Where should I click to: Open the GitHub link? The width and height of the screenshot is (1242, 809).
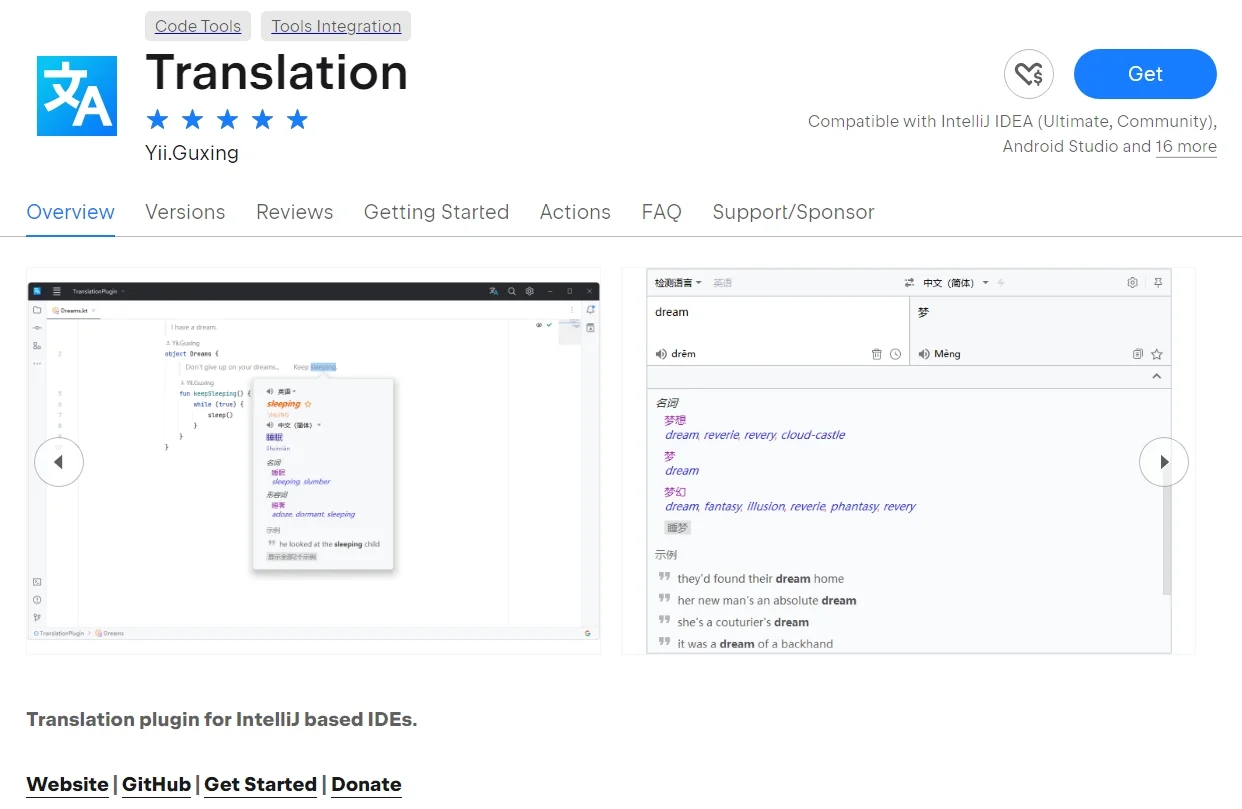[156, 784]
